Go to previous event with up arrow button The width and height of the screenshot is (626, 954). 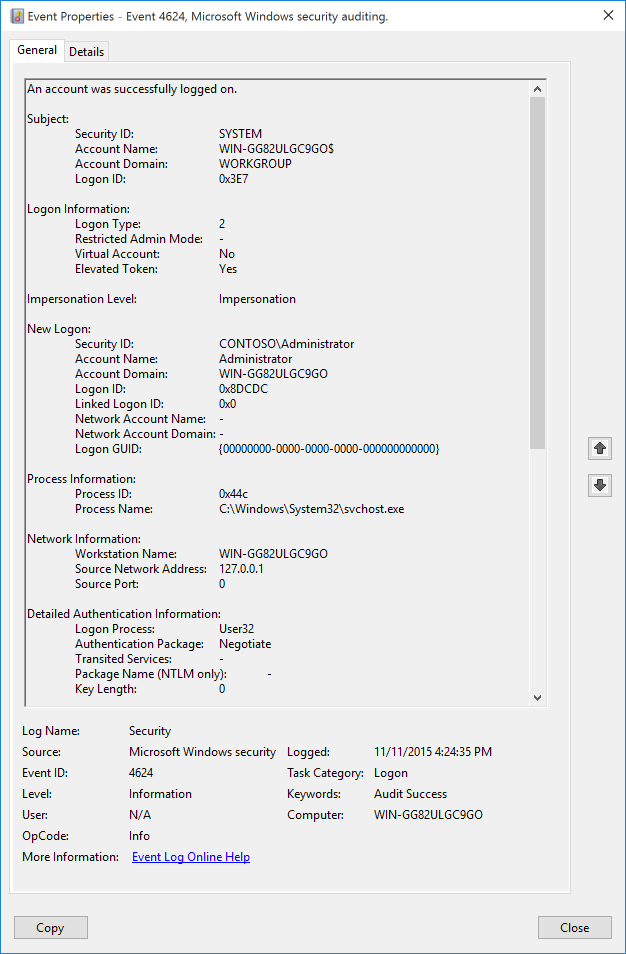600,449
